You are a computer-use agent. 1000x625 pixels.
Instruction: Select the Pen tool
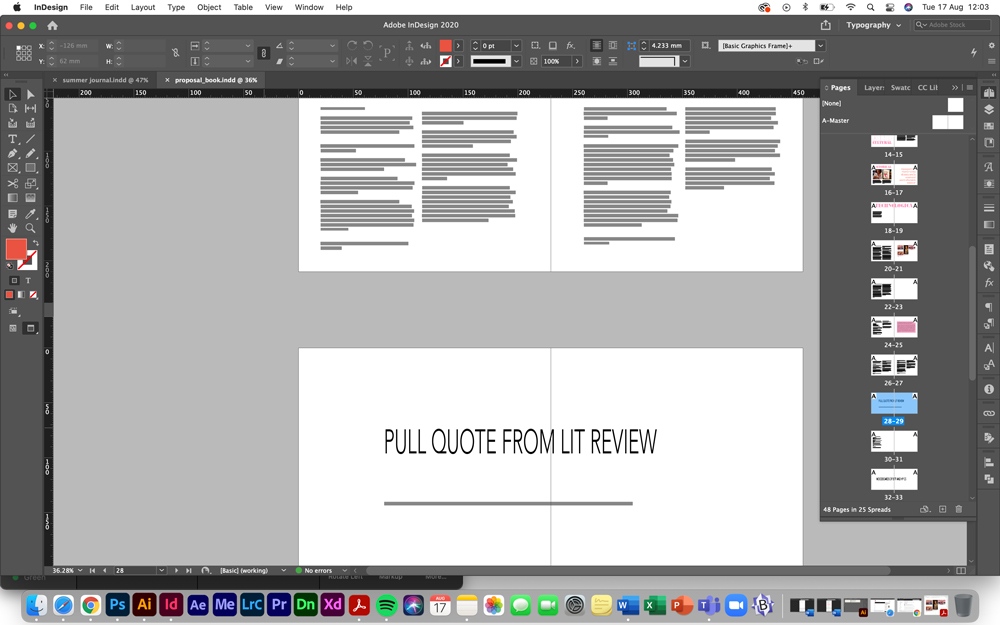(x=13, y=152)
